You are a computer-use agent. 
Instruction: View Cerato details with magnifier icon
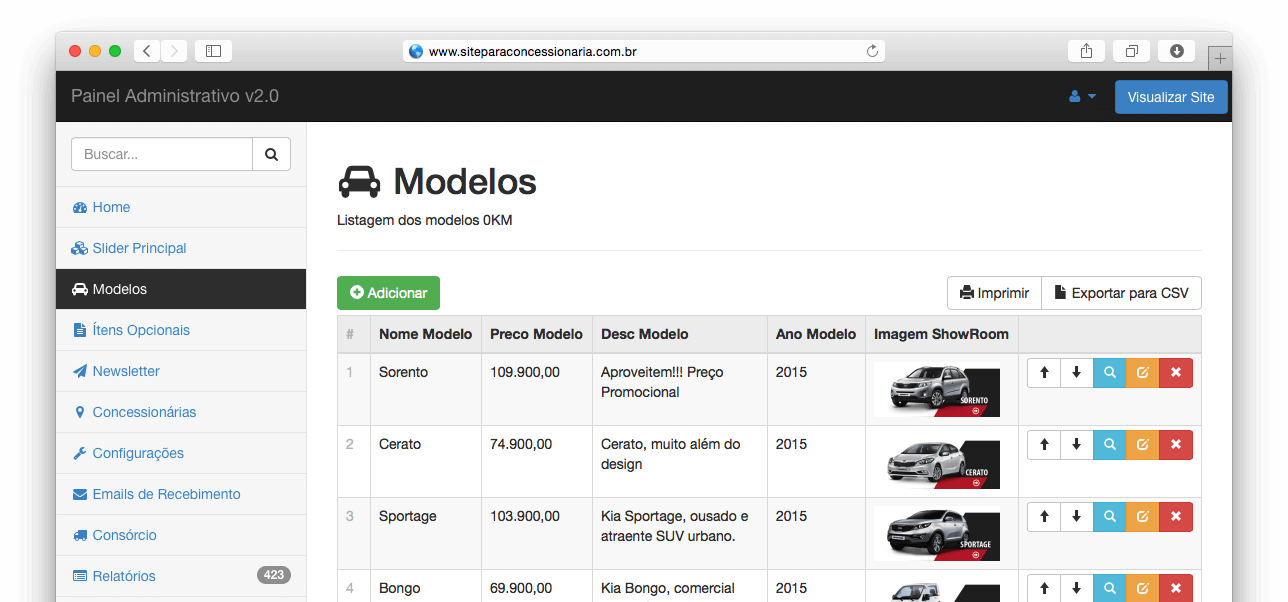(1110, 445)
